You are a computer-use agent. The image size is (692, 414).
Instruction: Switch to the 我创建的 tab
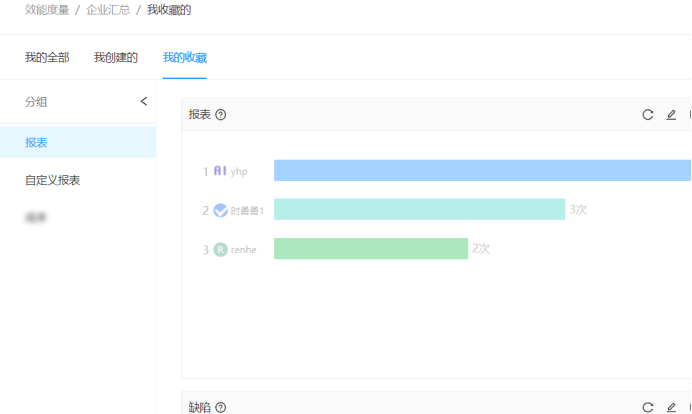[x=116, y=58]
